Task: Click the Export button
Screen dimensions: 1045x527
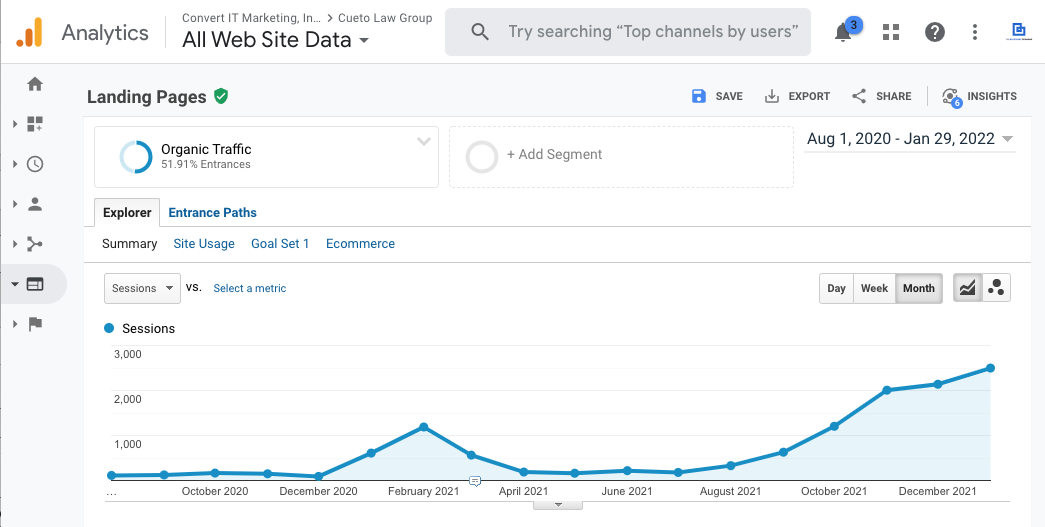Action: click(798, 96)
